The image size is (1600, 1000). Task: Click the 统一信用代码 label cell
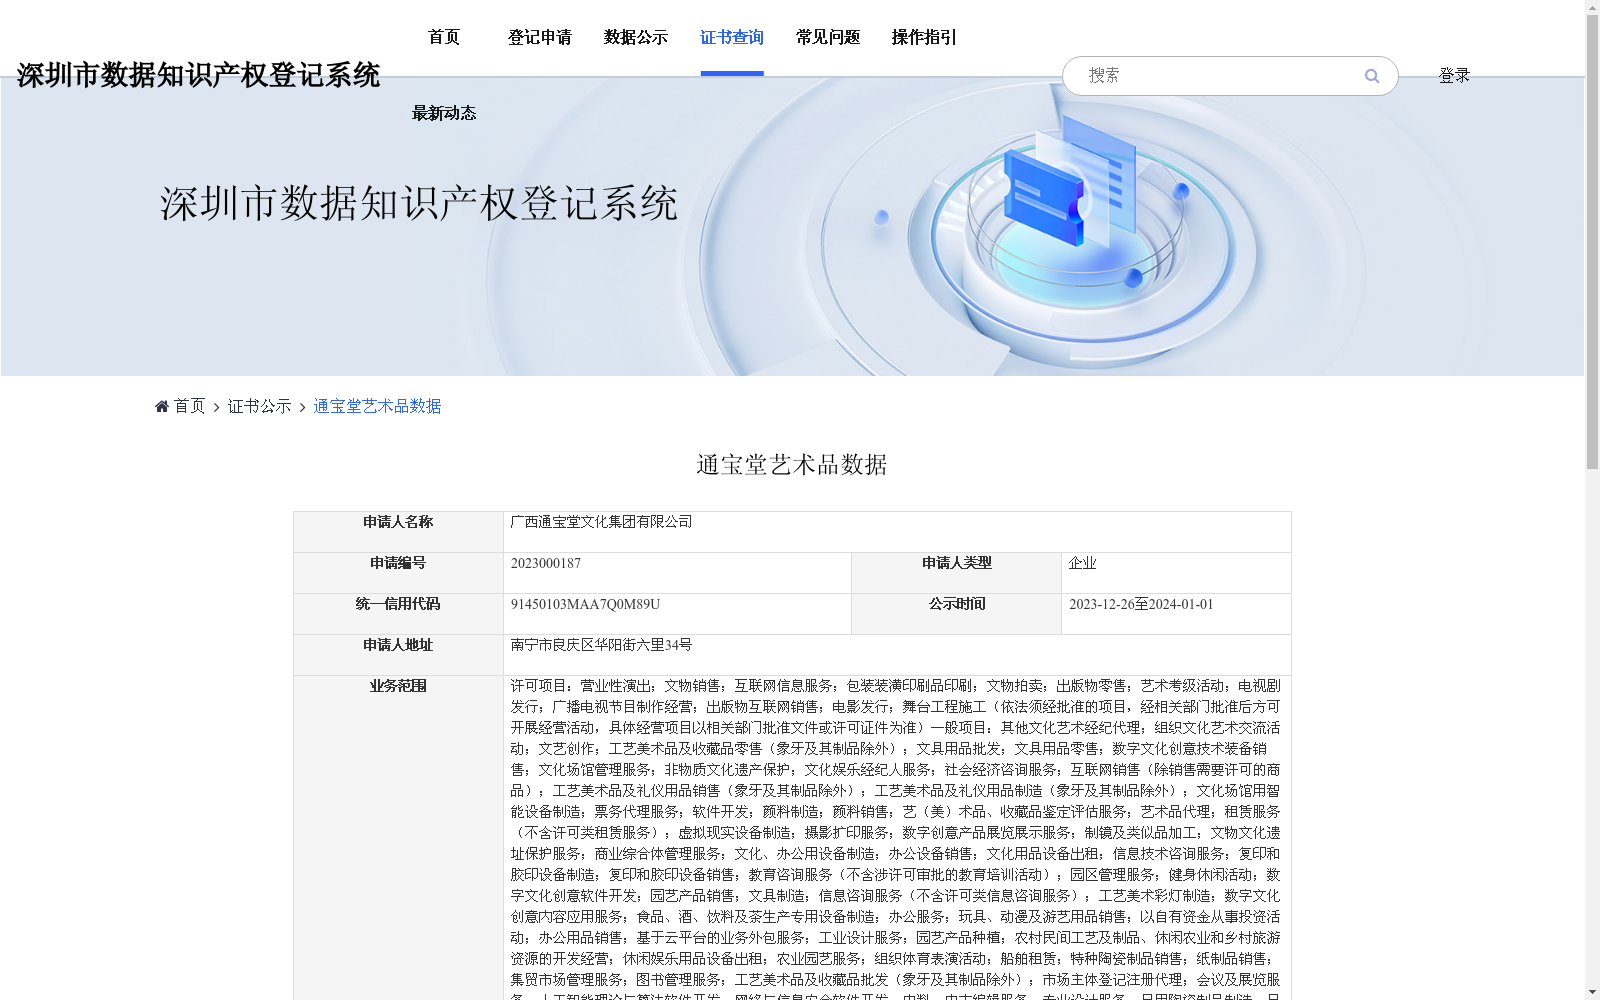(398, 614)
